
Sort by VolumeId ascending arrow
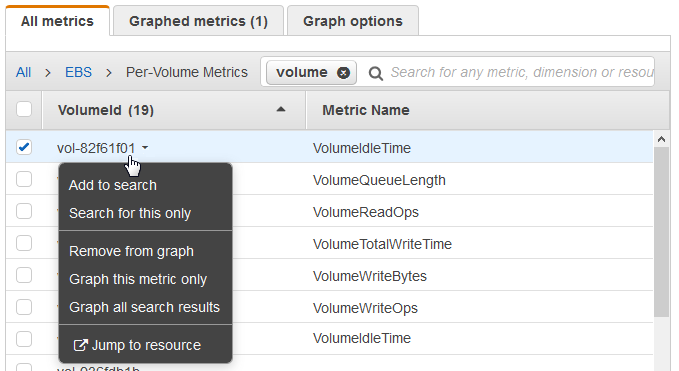[281, 110]
